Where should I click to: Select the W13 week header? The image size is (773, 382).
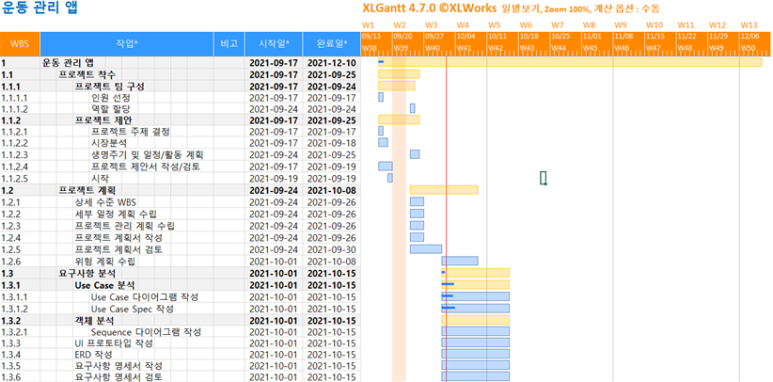(748, 25)
